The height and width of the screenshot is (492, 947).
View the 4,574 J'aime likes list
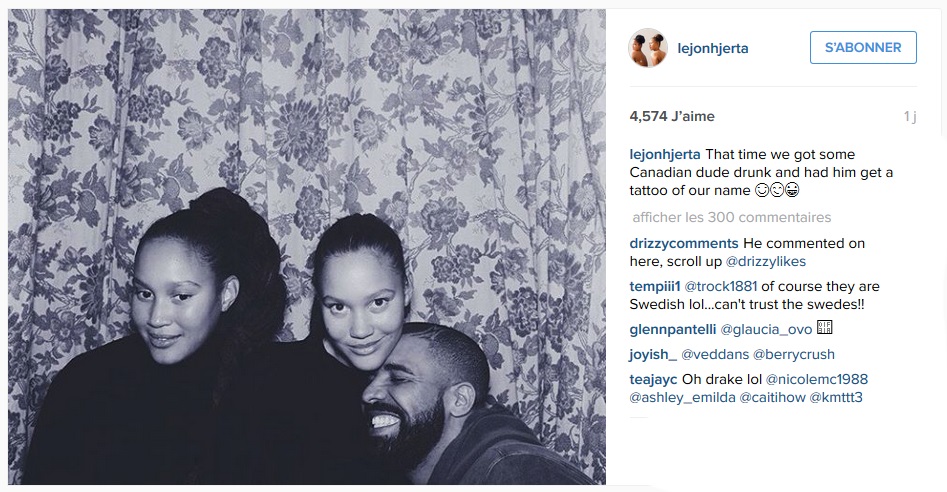[x=672, y=116]
